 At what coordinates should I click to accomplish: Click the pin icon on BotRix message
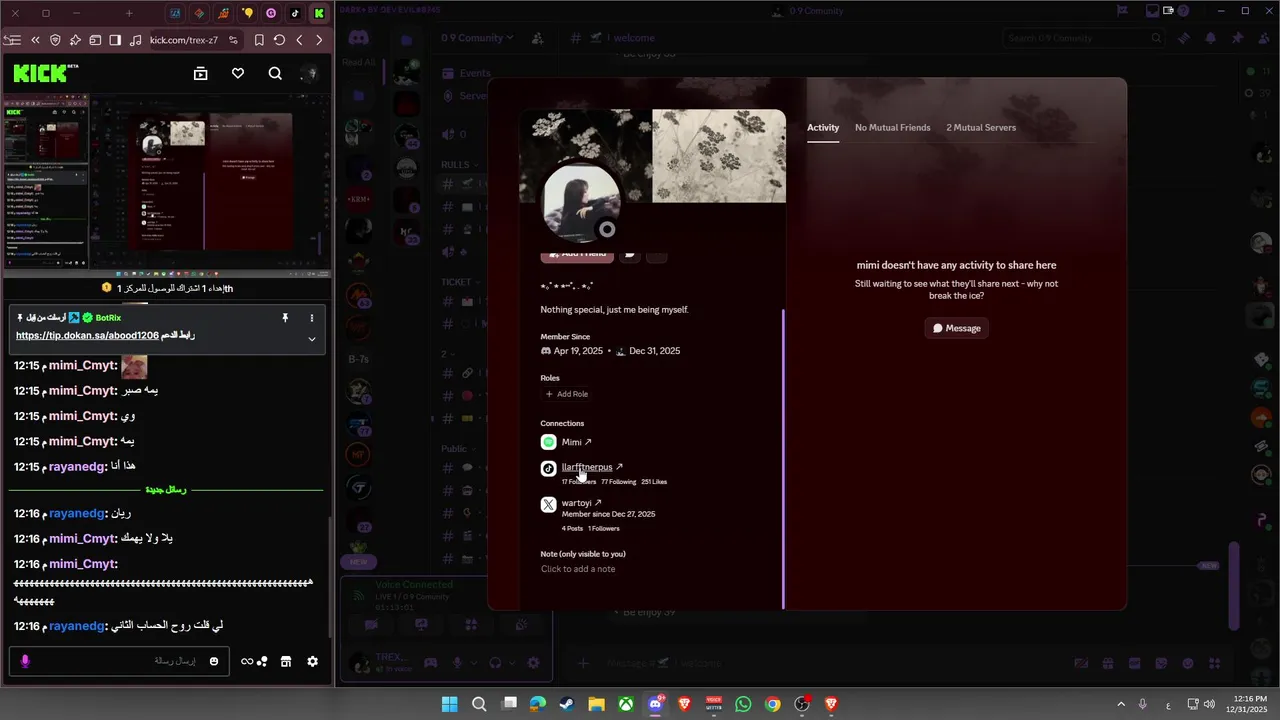(285, 318)
